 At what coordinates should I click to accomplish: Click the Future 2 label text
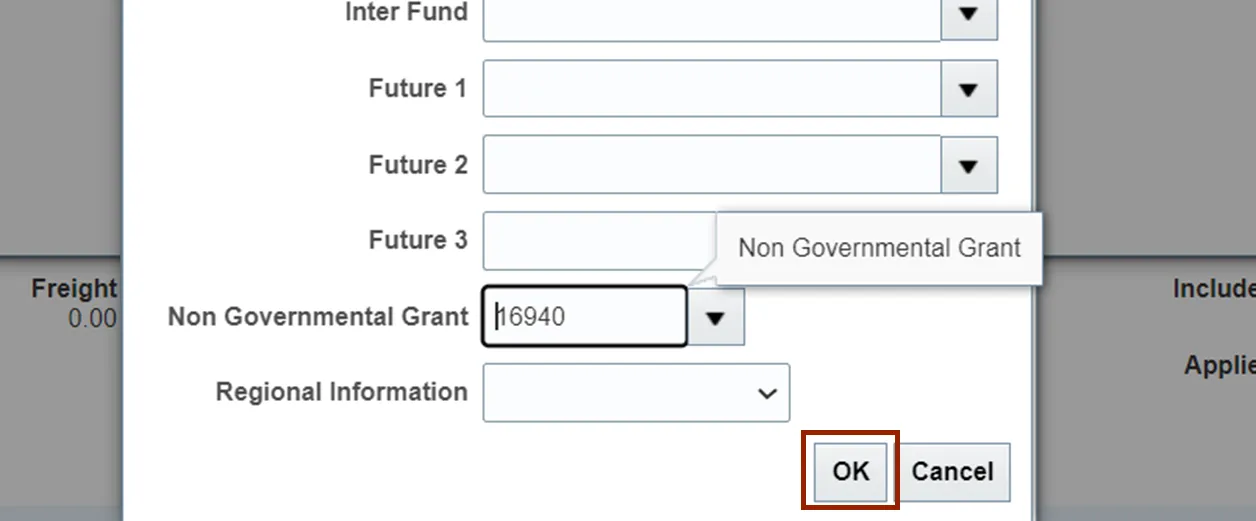point(417,165)
